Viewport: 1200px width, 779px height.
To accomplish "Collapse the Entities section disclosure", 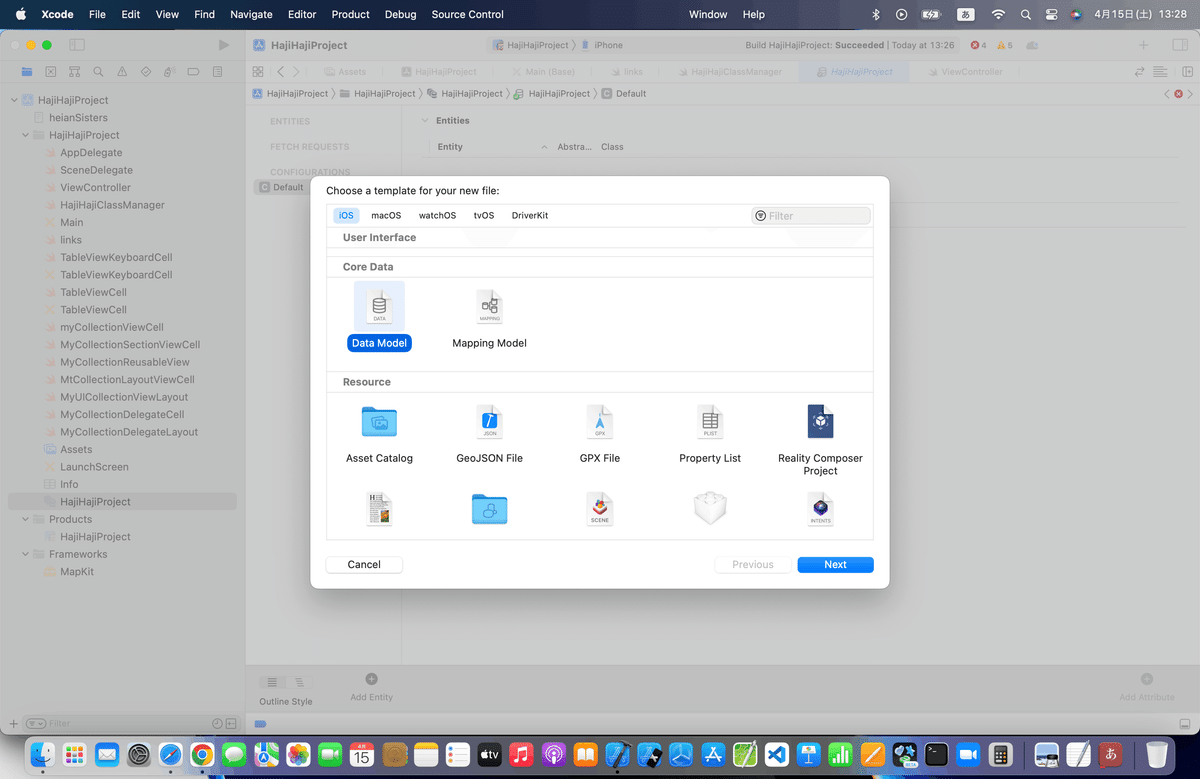I will (424, 120).
